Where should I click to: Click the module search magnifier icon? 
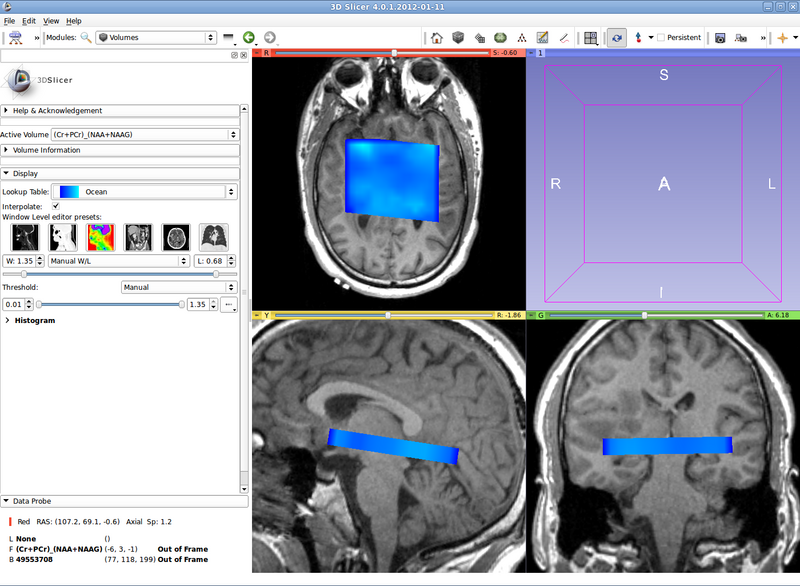tap(84, 38)
